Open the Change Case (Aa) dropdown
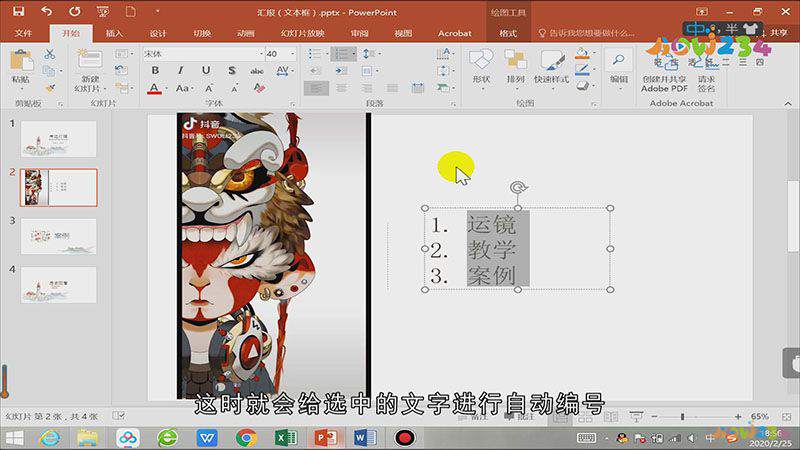 184,88
